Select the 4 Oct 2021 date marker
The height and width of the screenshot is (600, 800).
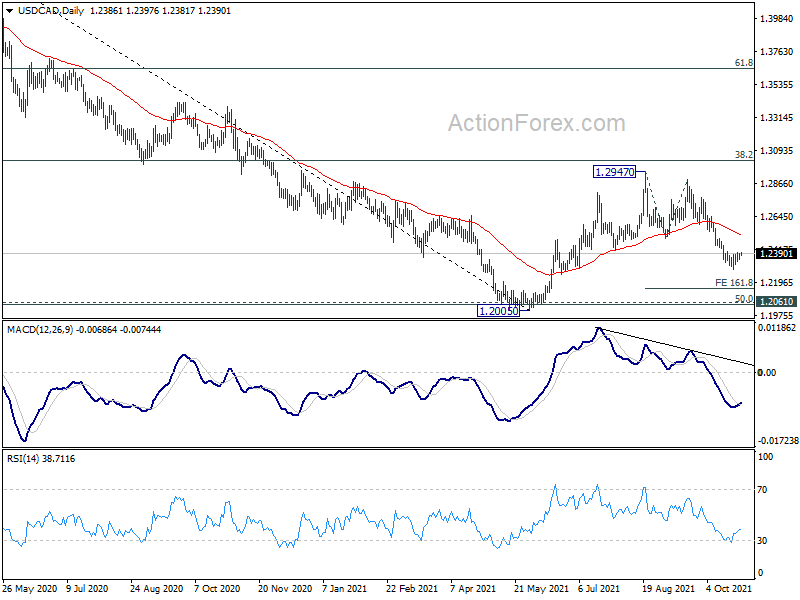tap(730, 590)
